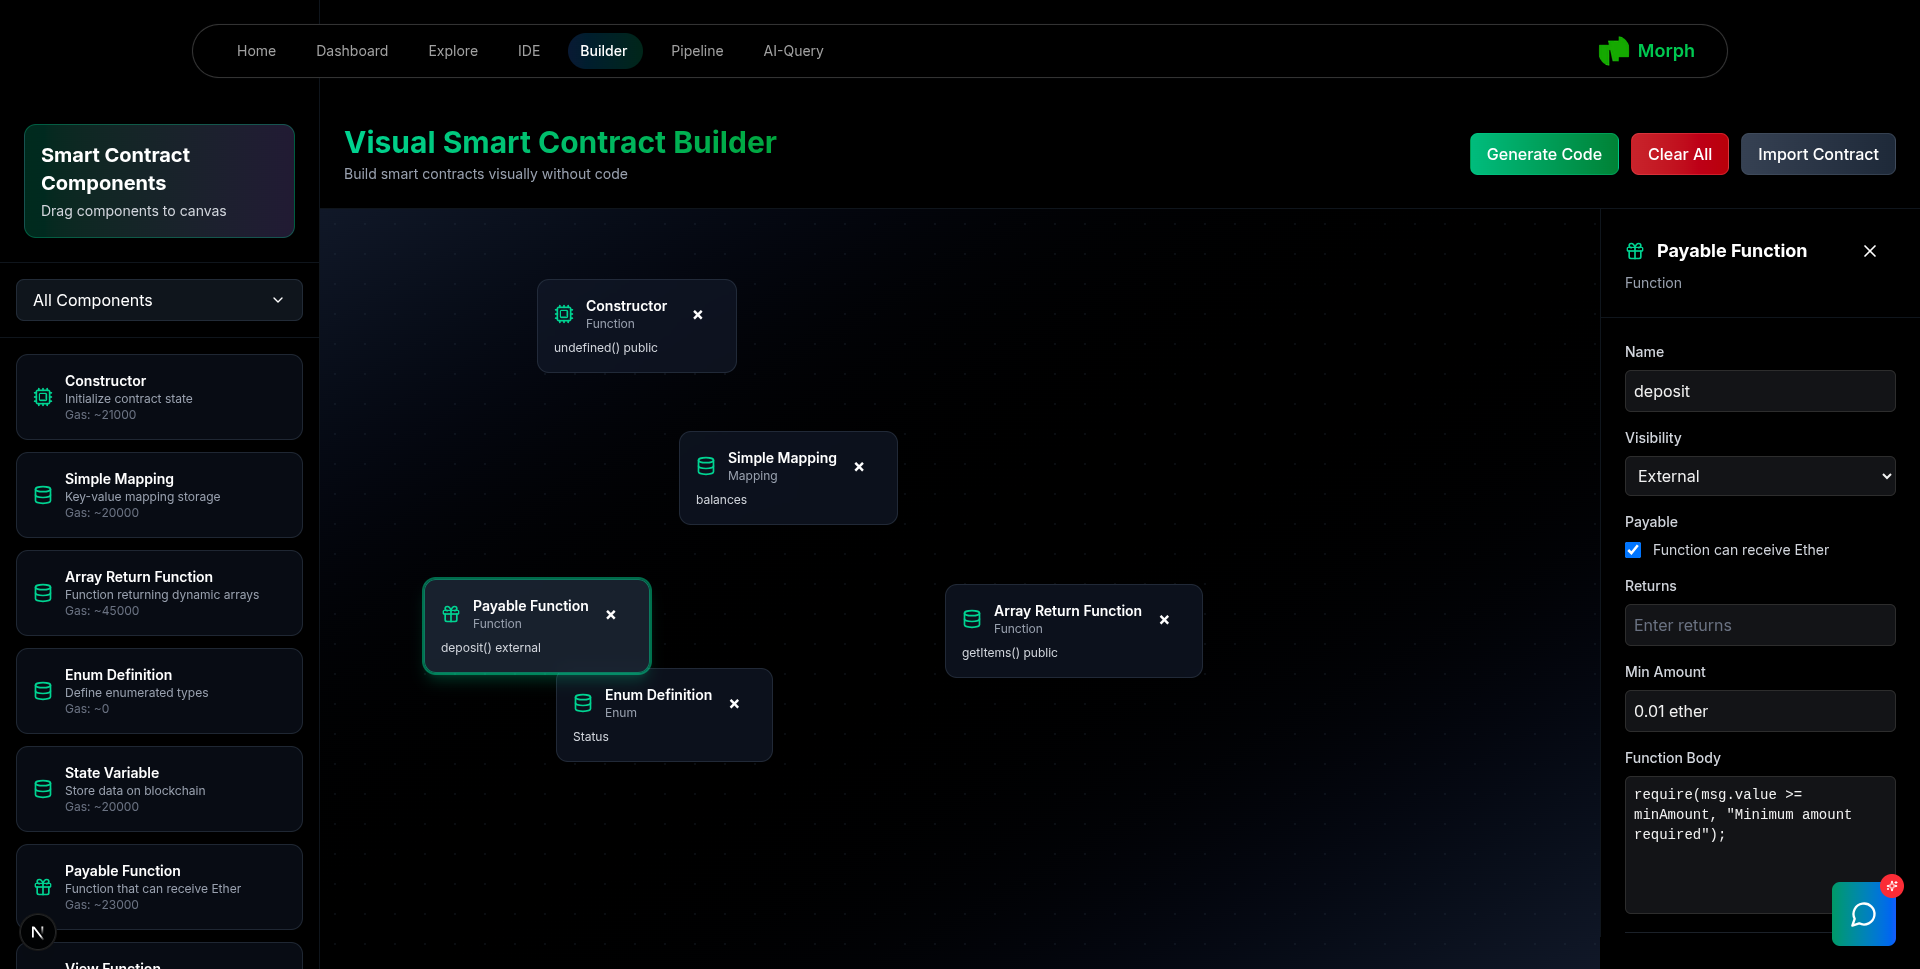The image size is (1920, 969).
Task: Click the Morph logo icon
Action: [1613, 51]
